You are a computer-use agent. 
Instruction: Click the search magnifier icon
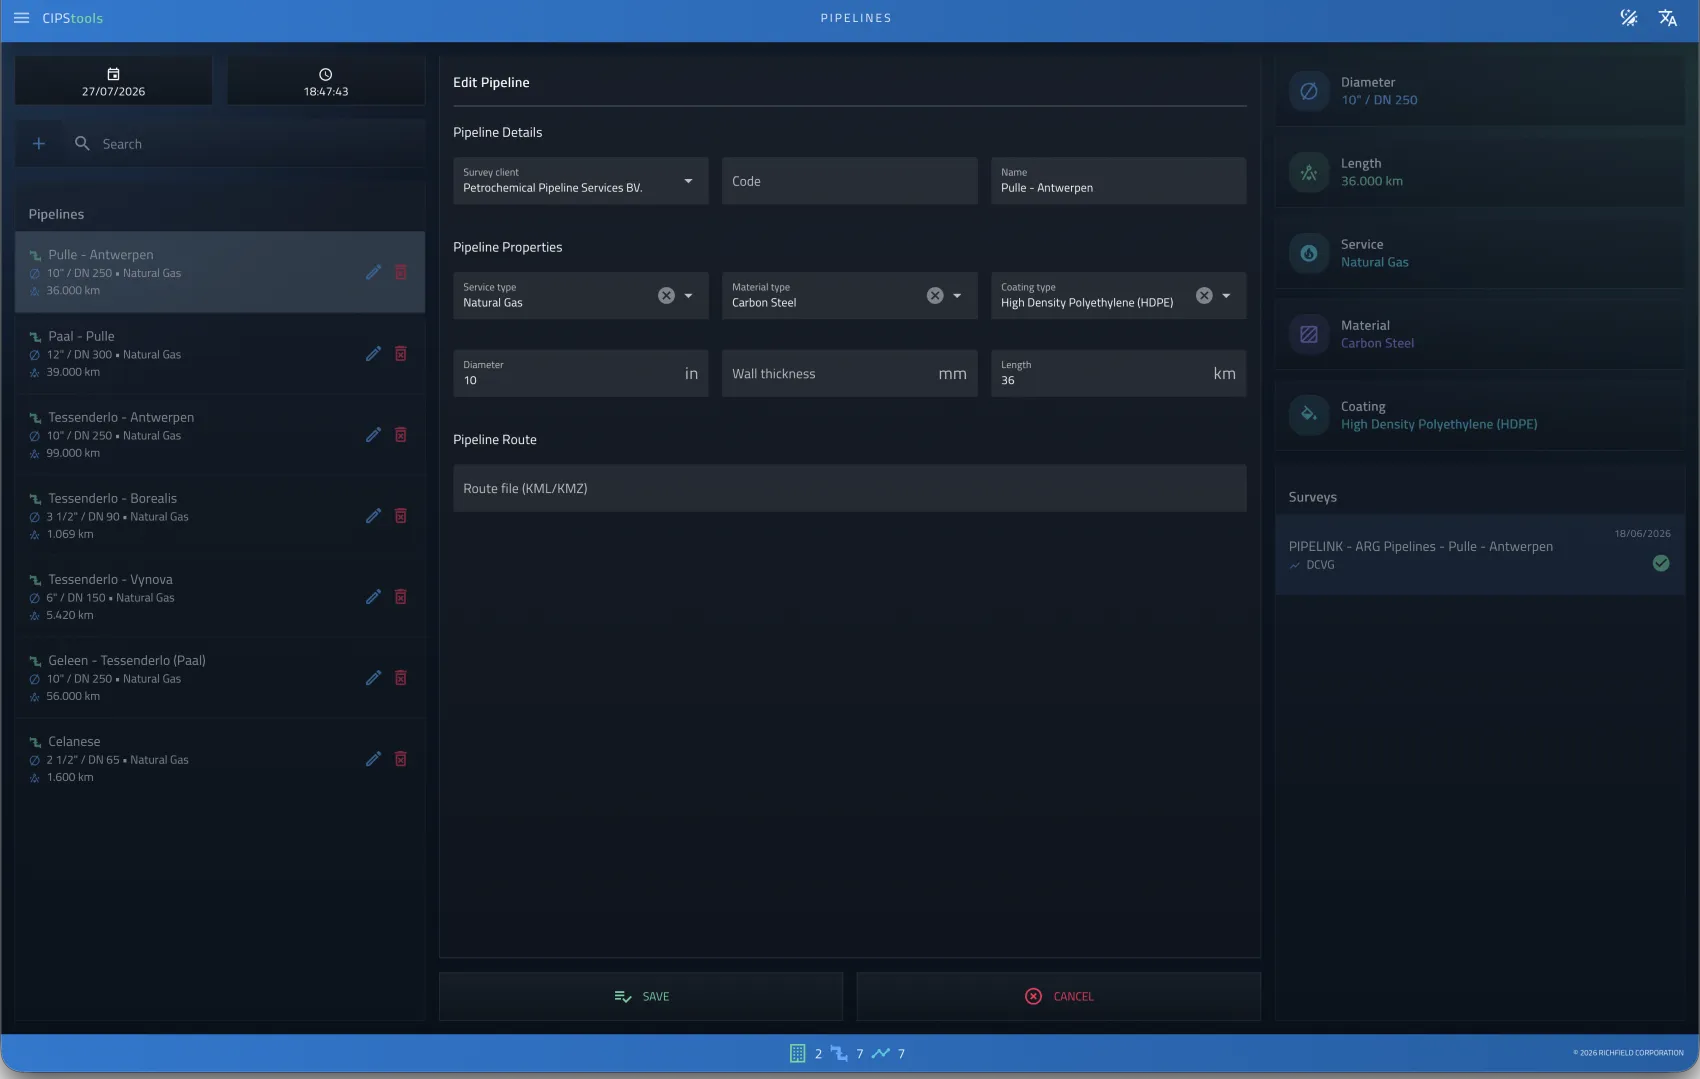(82, 144)
